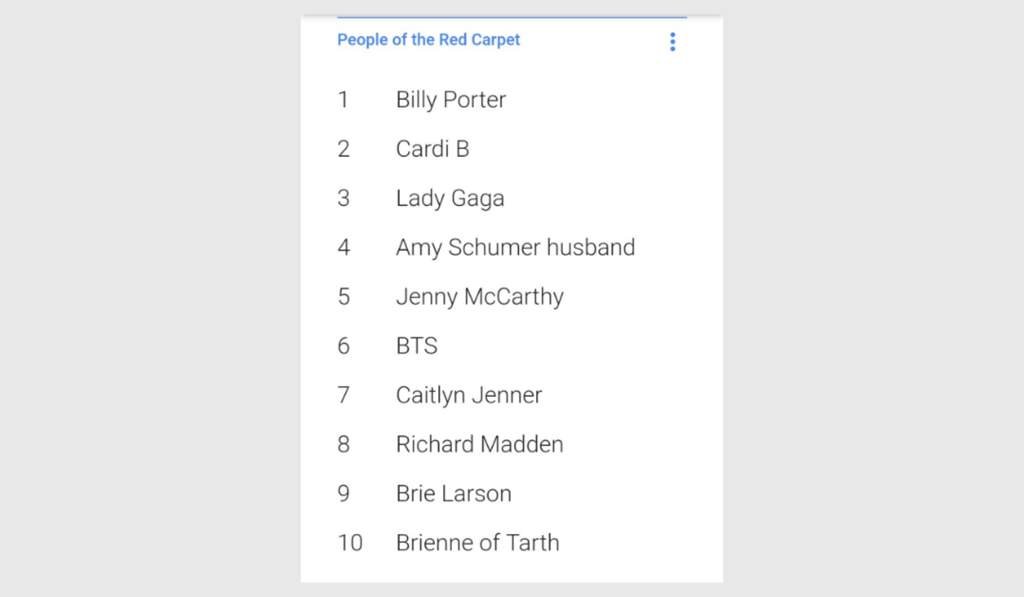Open the Cardi B entry
The width and height of the screenshot is (1024, 597).
click(x=432, y=149)
